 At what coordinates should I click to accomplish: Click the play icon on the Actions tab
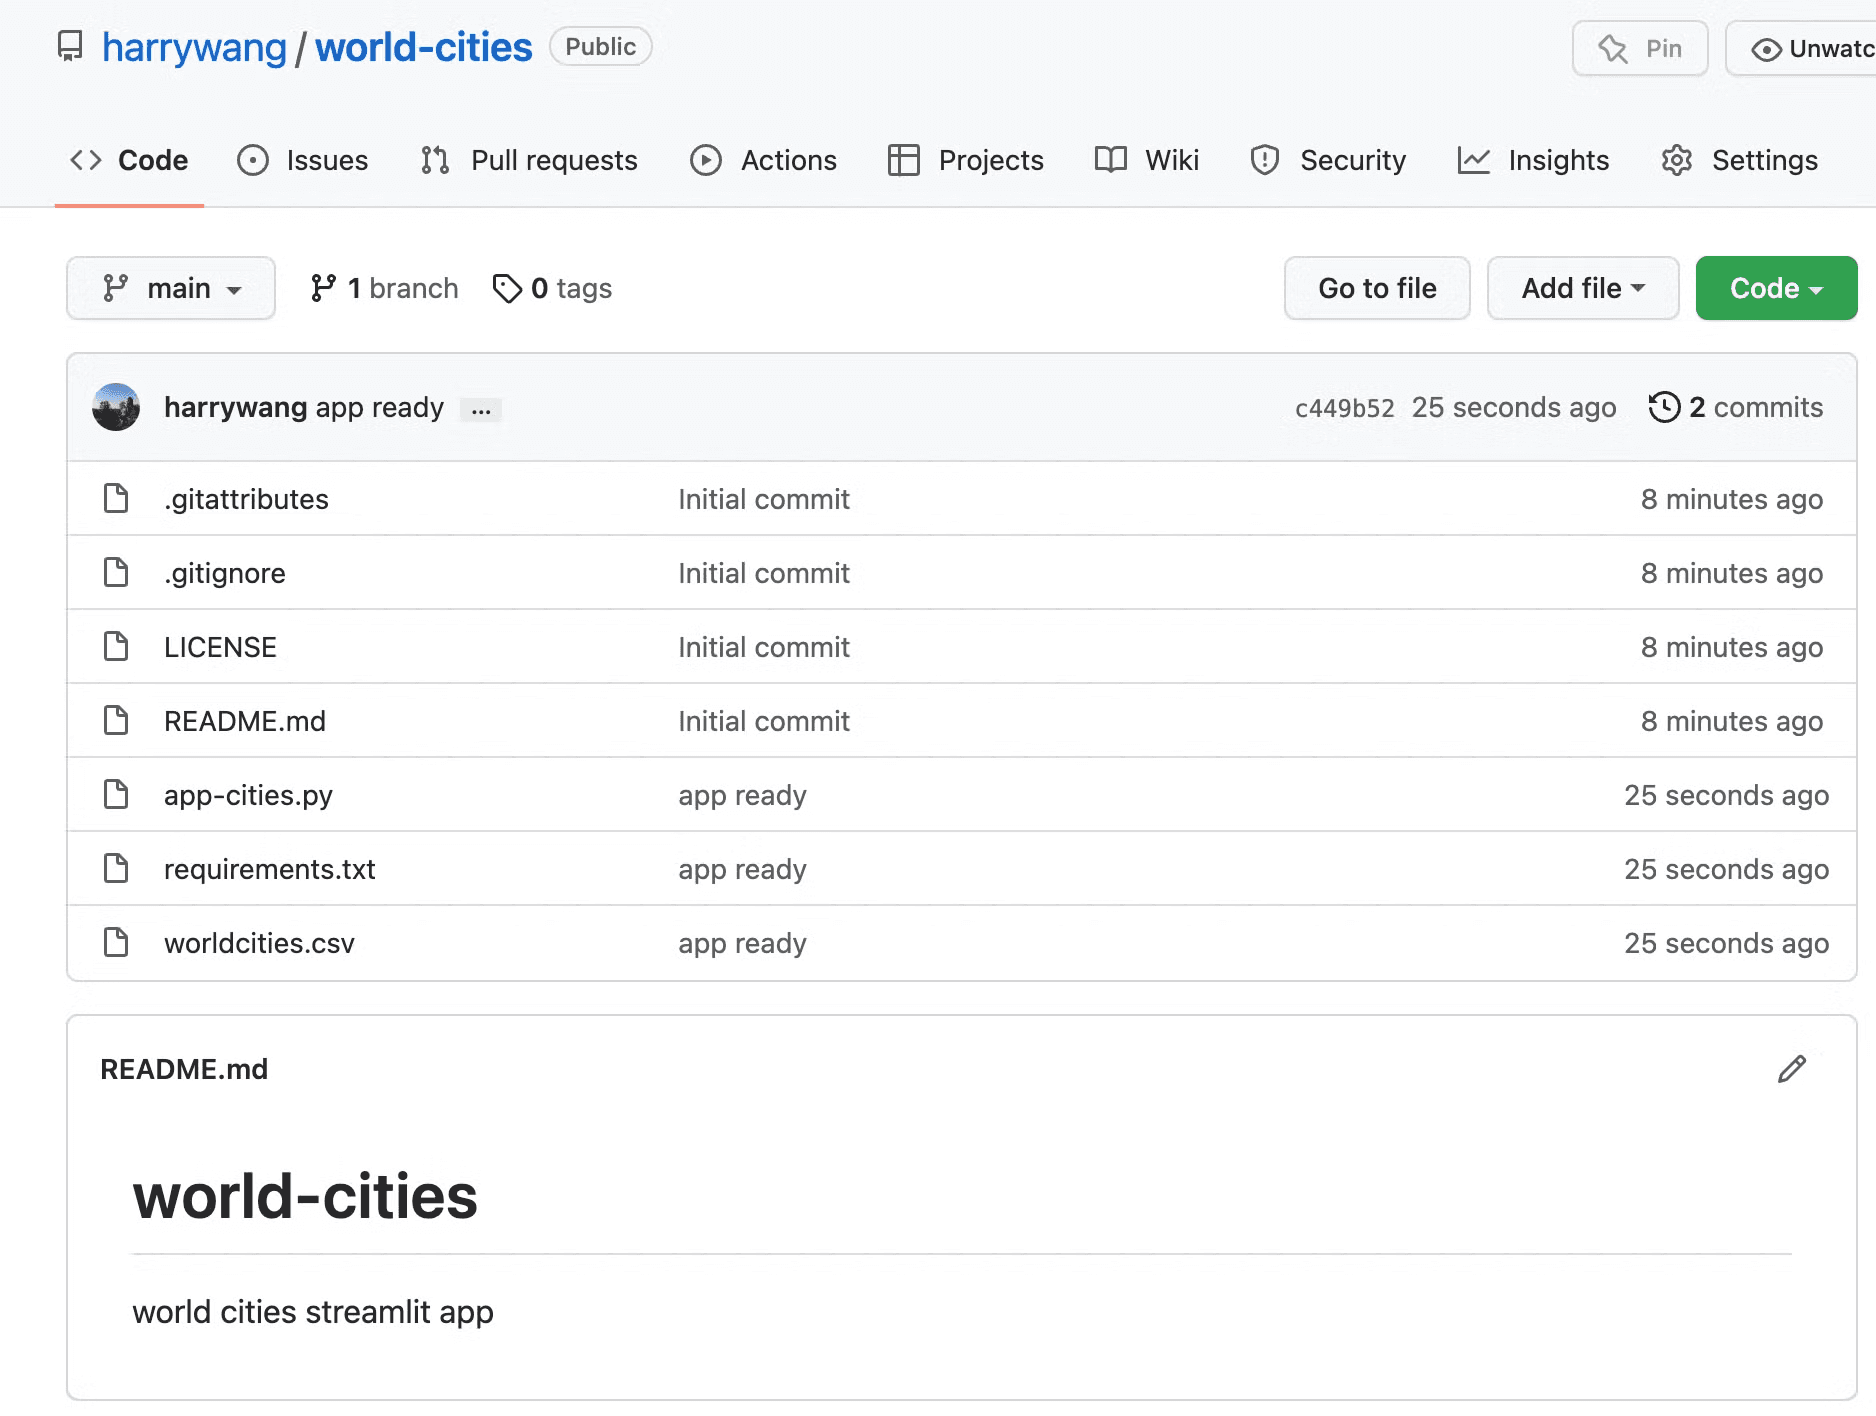pos(706,160)
